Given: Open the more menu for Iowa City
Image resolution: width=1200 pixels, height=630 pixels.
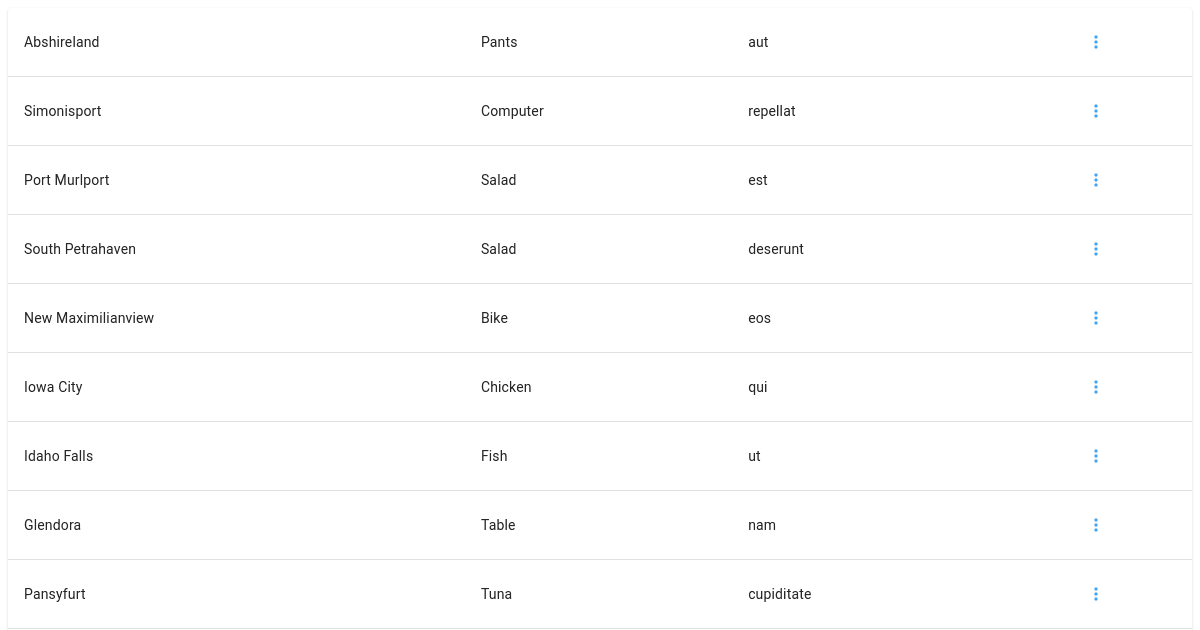Looking at the screenshot, I should click(x=1096, y=387).
